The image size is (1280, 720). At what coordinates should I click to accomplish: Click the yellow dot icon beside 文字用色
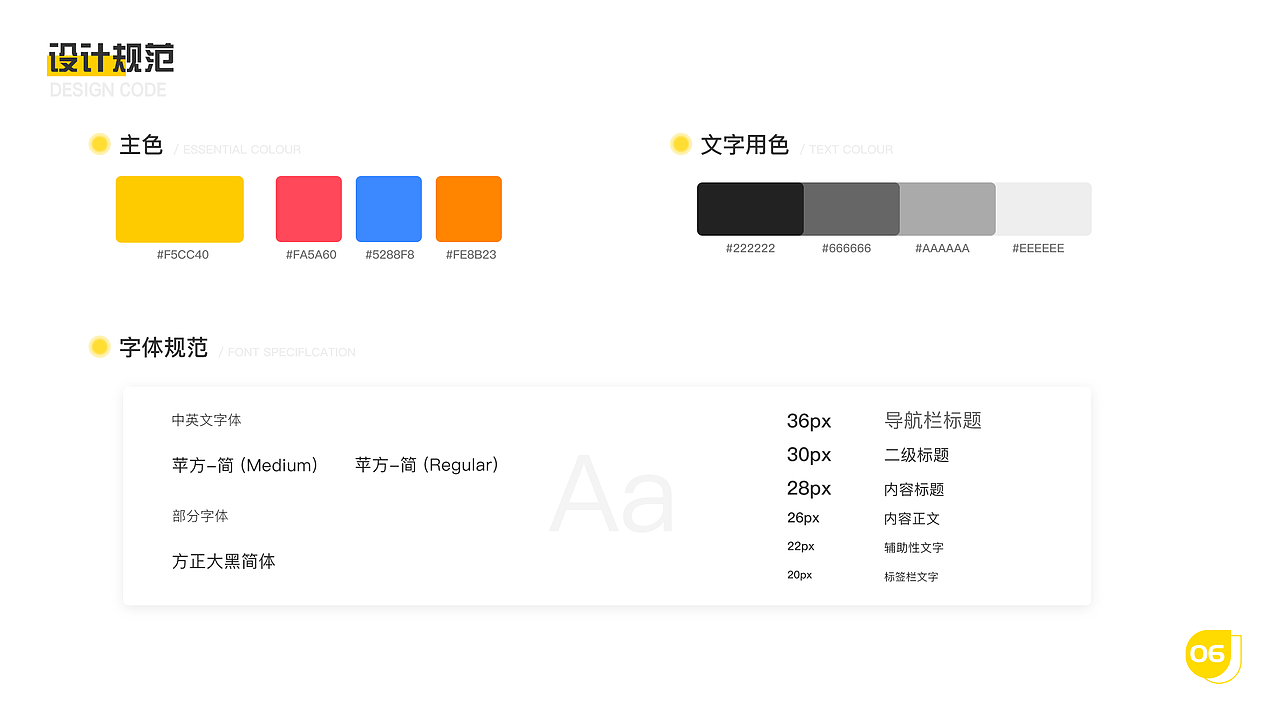click(x=679, y=143)
